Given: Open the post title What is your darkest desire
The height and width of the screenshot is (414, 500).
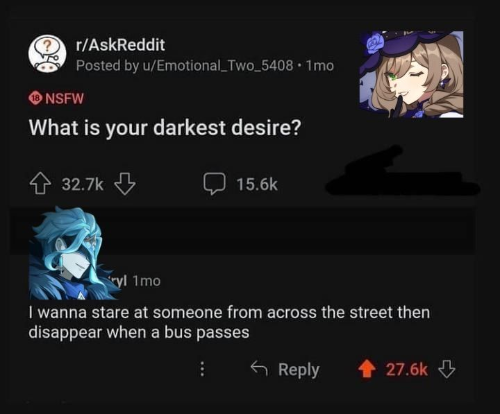Looking at the screenshot, I should pyautogui.click(x=165, y=128).
